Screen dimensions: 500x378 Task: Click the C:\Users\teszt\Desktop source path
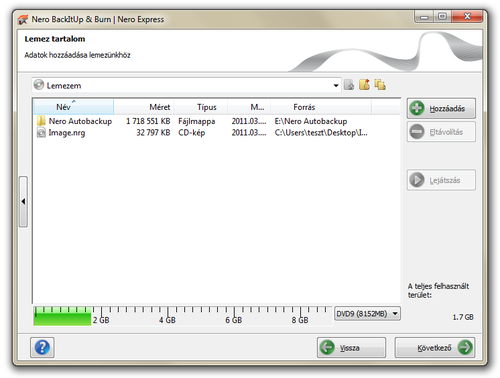[x=321, y=133]
